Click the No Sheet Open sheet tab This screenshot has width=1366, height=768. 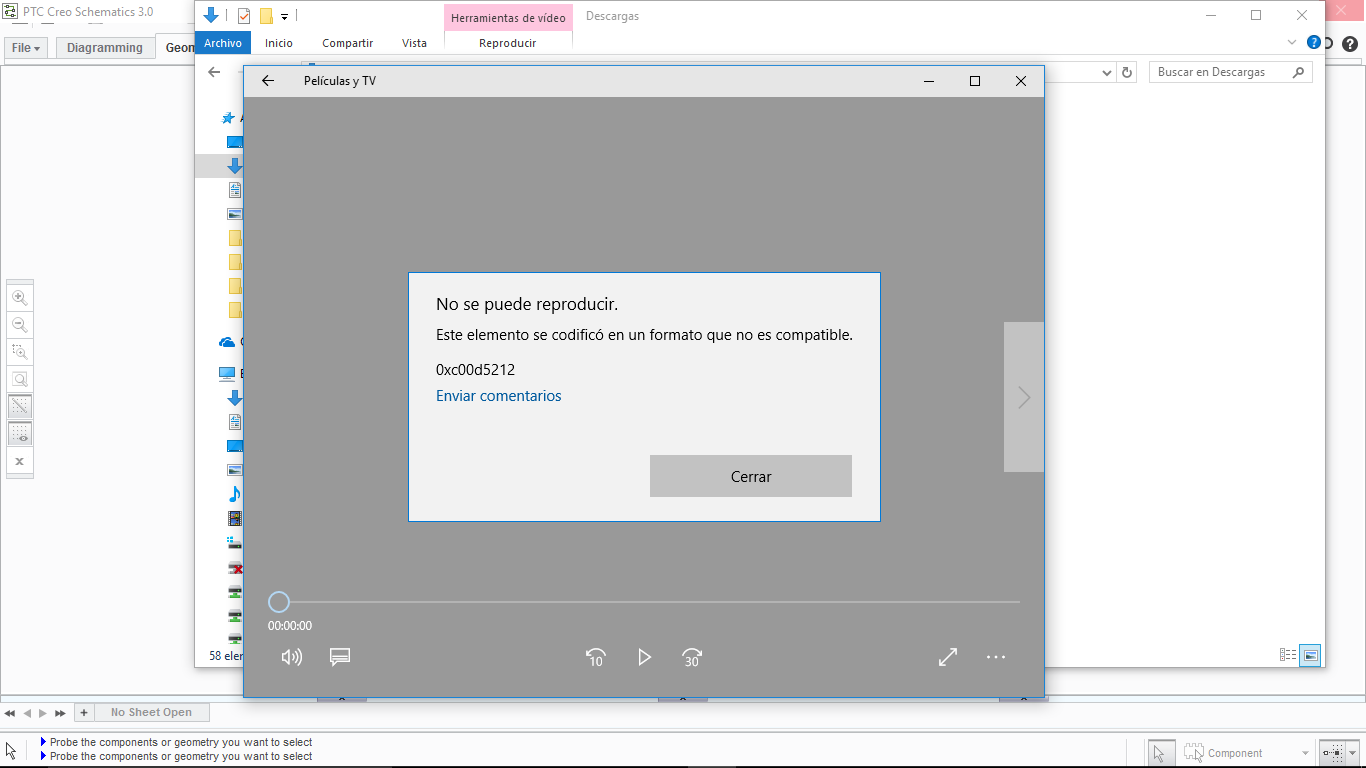[152, 713]
